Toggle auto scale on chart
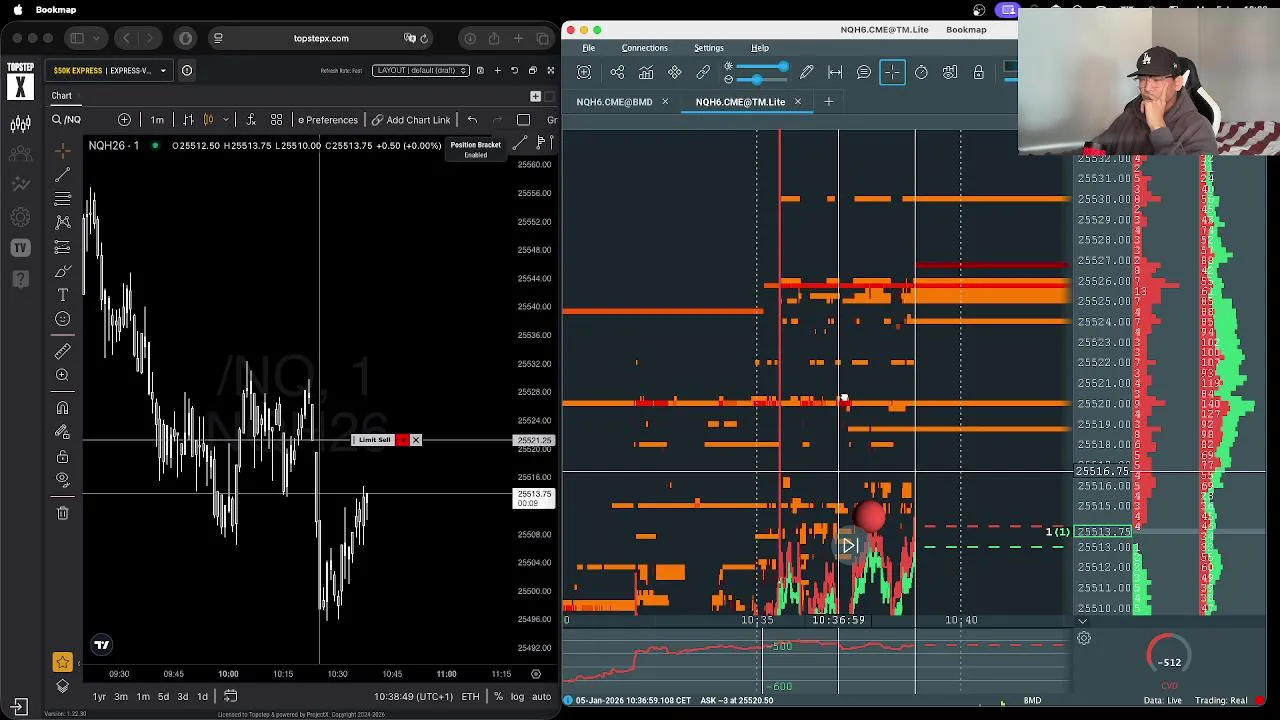1280x720 pixels. (541, 697)
